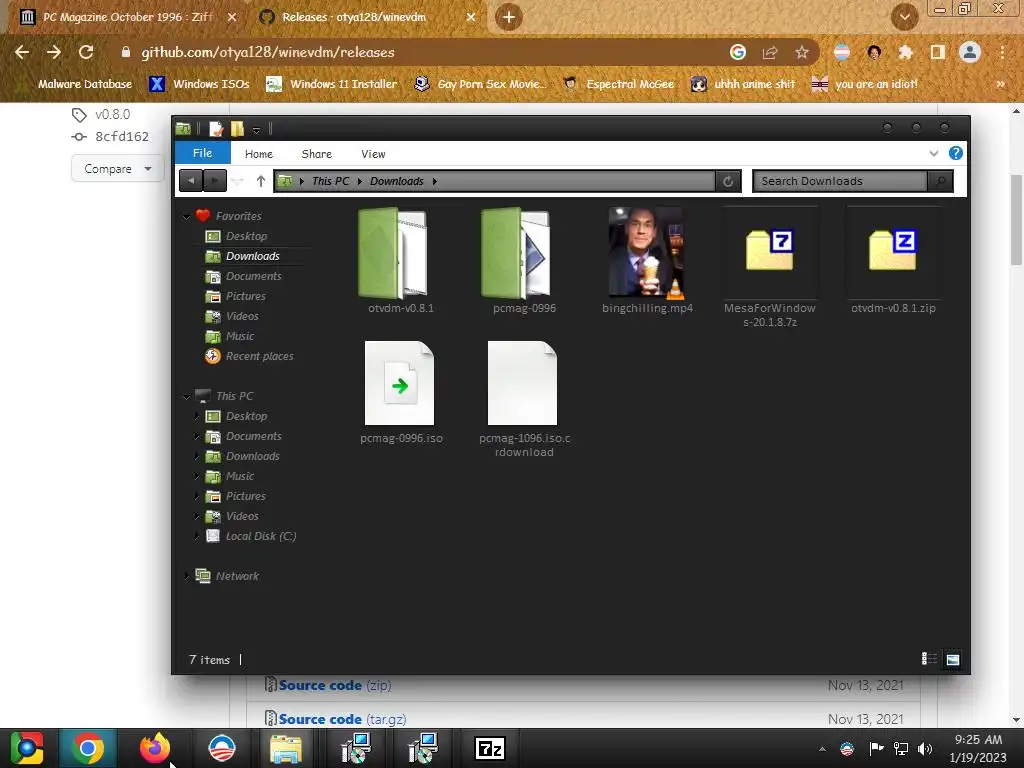The height and width of the screenshot is (768, 1024).
Task: Go up one folder level
Action: point(261,181)
